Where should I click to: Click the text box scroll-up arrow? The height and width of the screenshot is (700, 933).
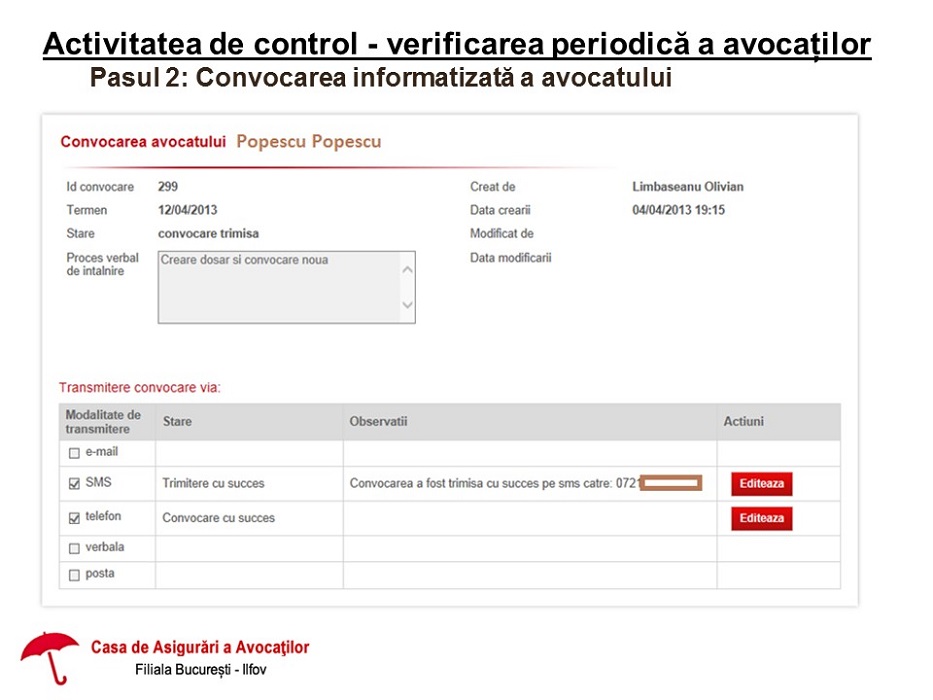click(x=407, y=269)
